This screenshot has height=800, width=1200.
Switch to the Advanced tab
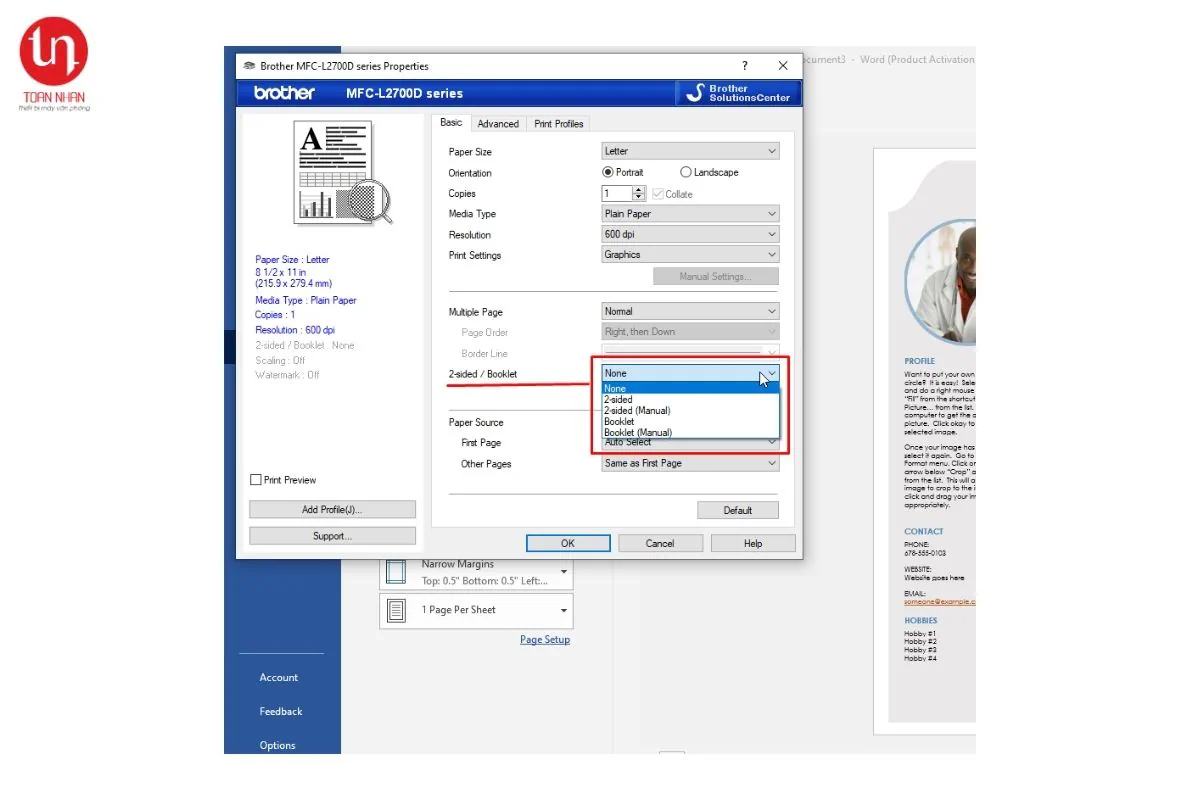point(498,124)
